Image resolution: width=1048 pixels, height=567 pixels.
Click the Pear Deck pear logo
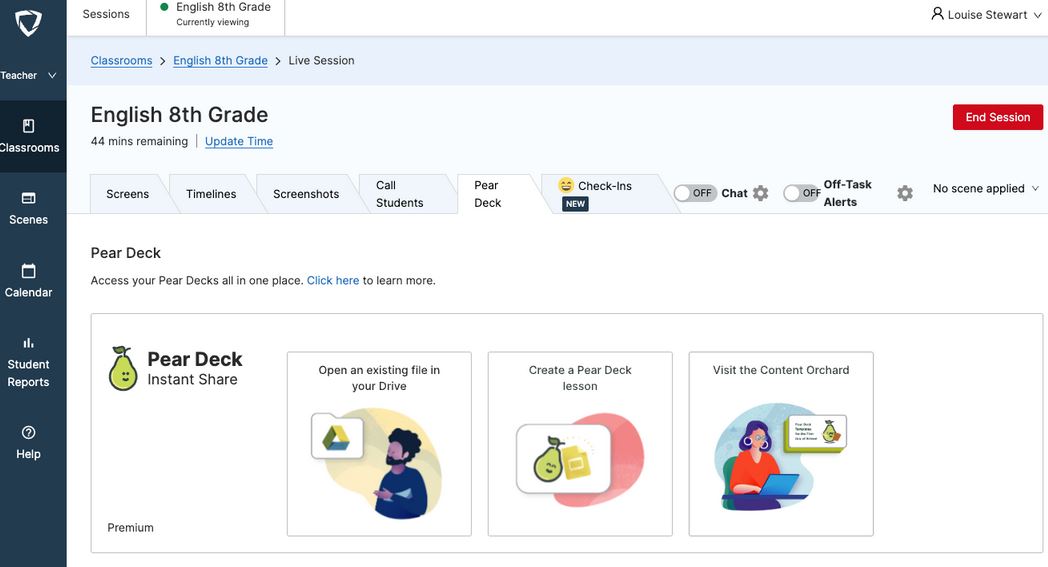pos(123,368)
